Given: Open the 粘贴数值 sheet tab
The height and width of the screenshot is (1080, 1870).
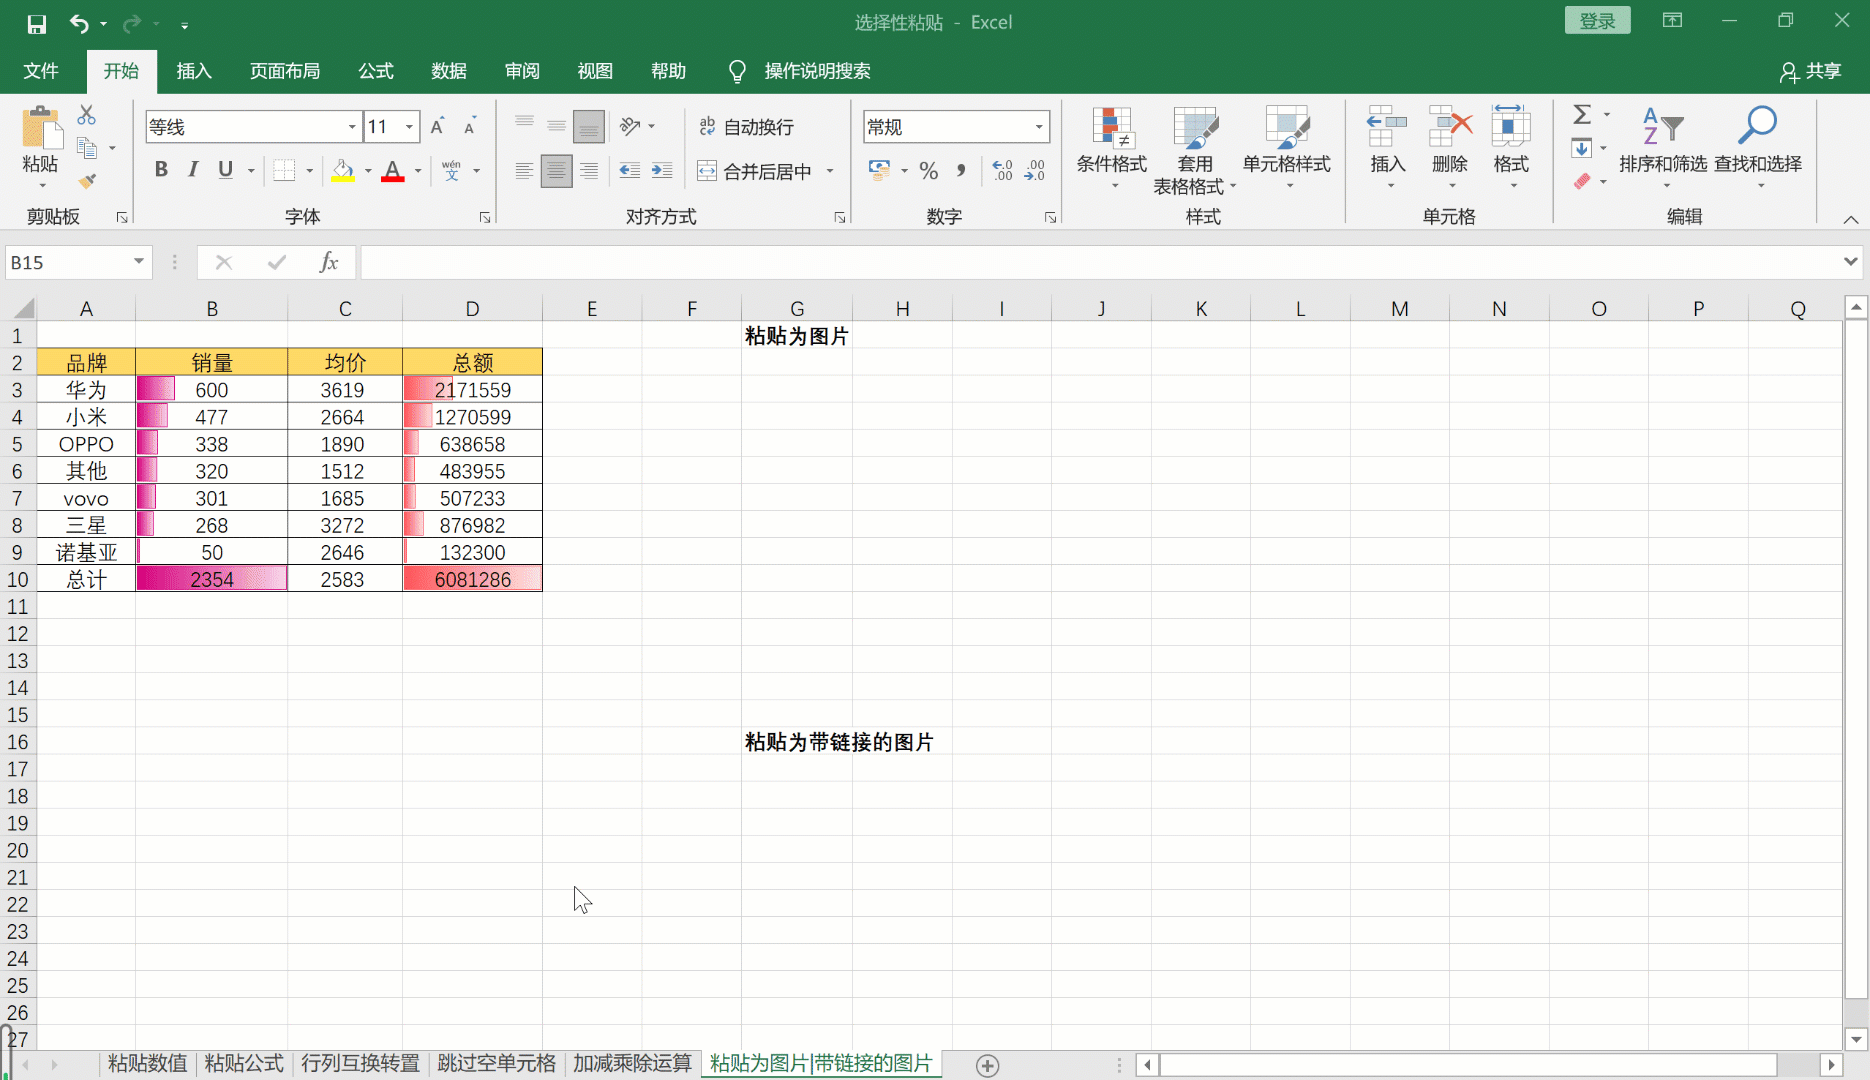Looking at the screenshot, I should coord(147,1063).
